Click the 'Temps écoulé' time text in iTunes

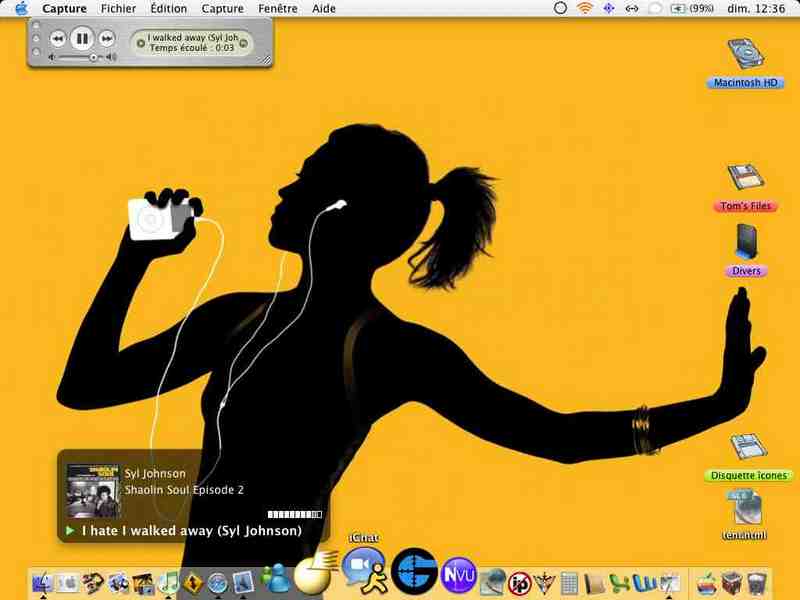pos(192,48)
